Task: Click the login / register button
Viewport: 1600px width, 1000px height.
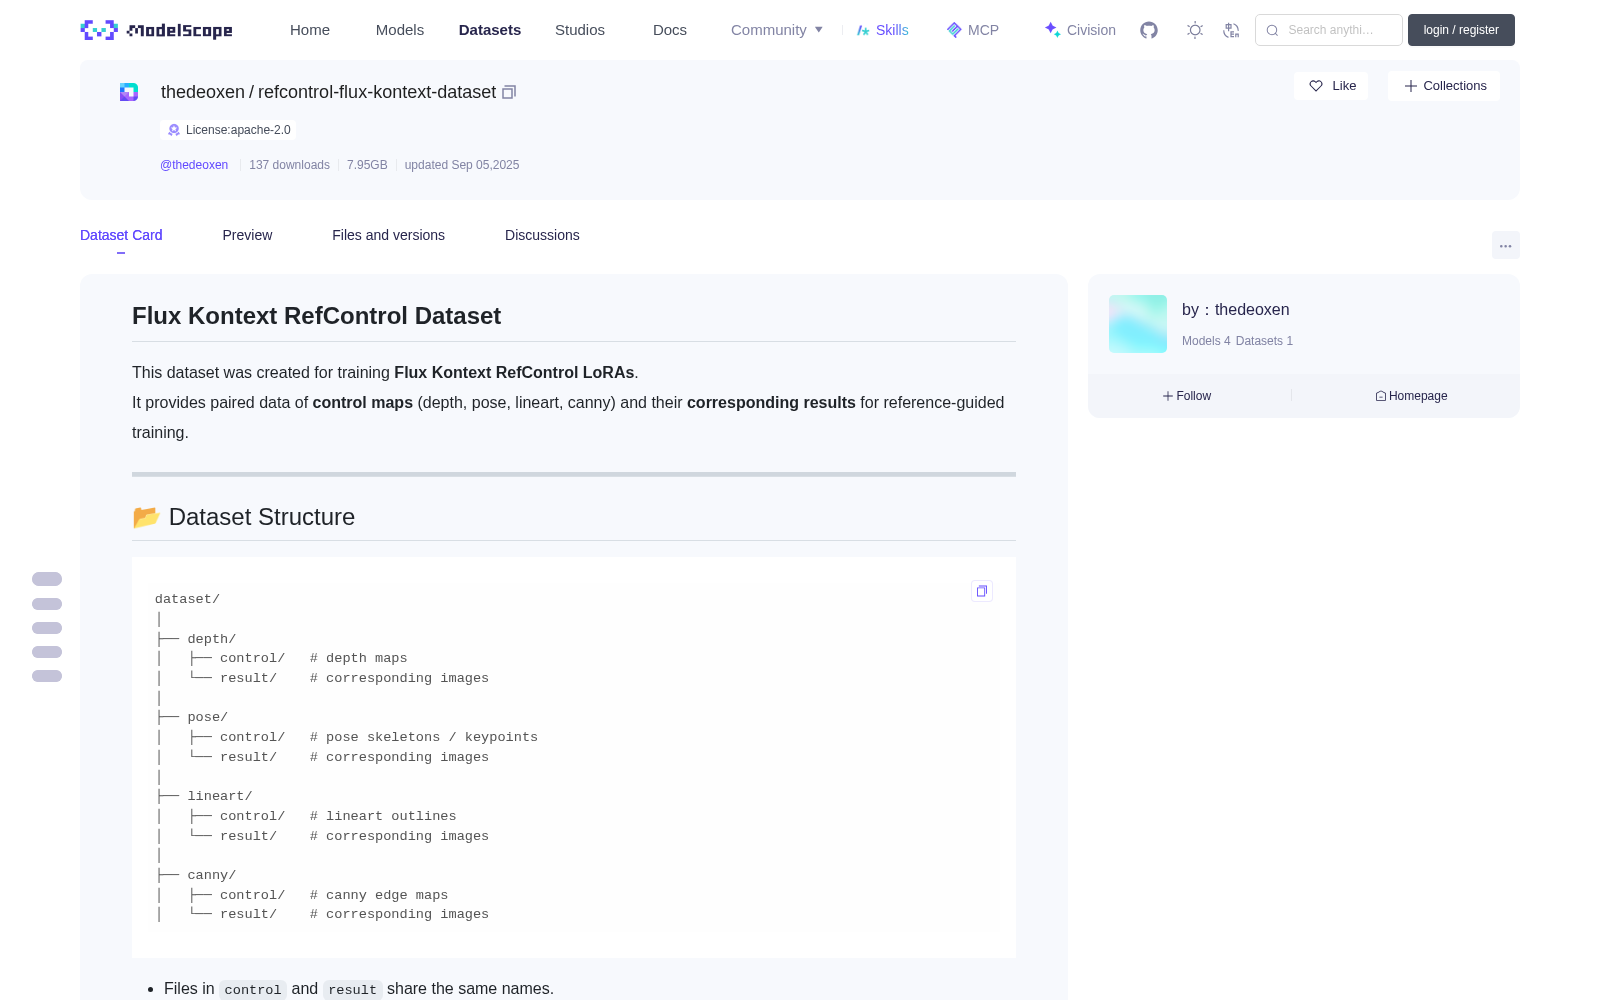Action: pos(1461,30)
